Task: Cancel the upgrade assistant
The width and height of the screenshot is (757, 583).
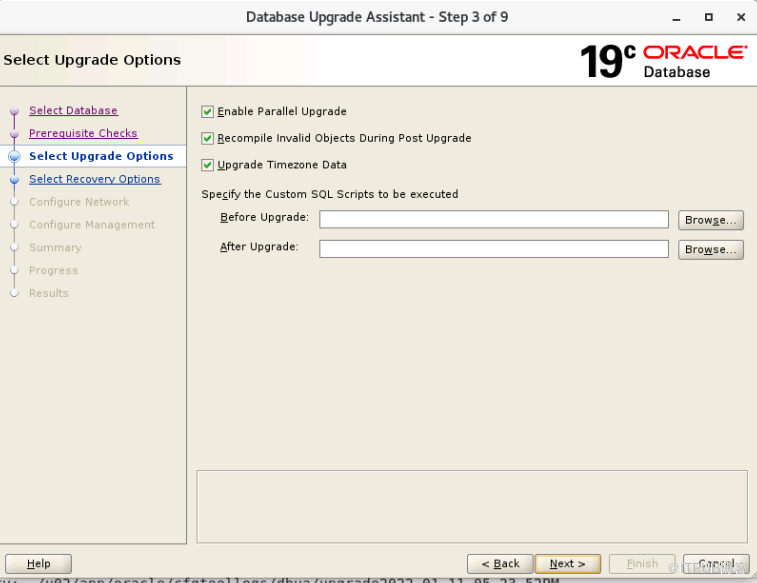Action: click(x=716, y=564)
